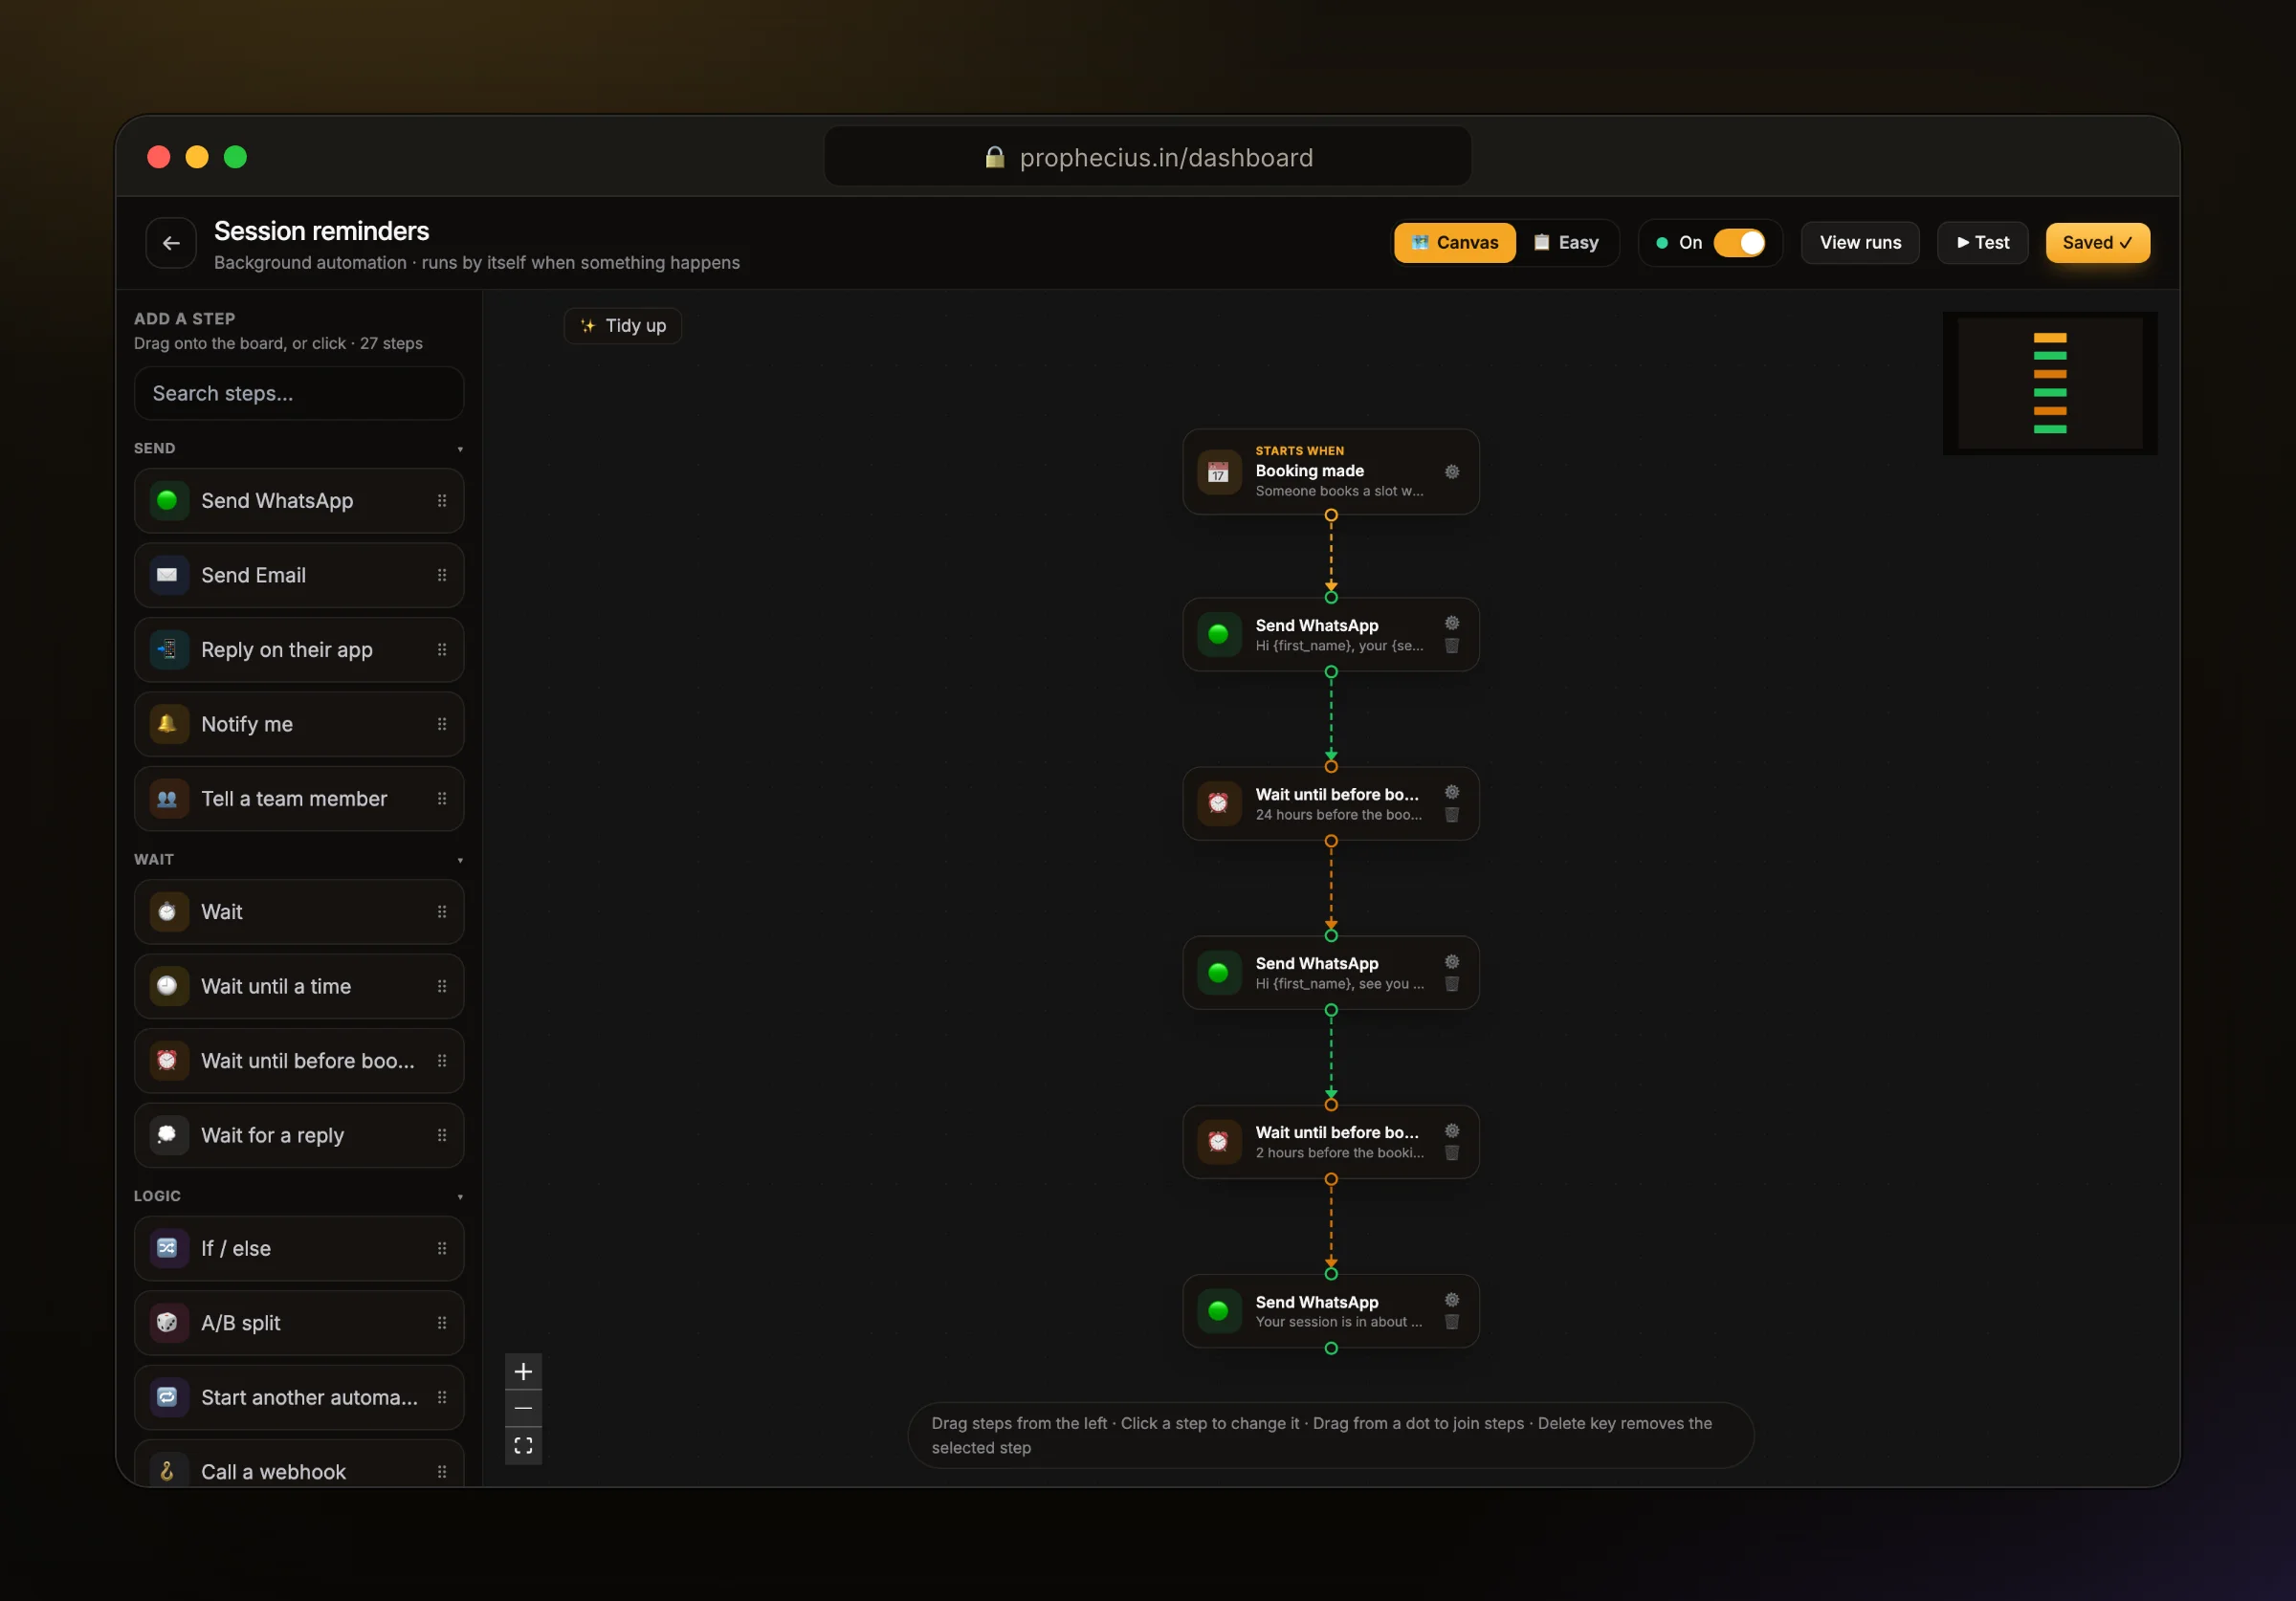Add Wait step from the sidebar
Screen dimensions: 2296x1601
(x=299, y=912)
